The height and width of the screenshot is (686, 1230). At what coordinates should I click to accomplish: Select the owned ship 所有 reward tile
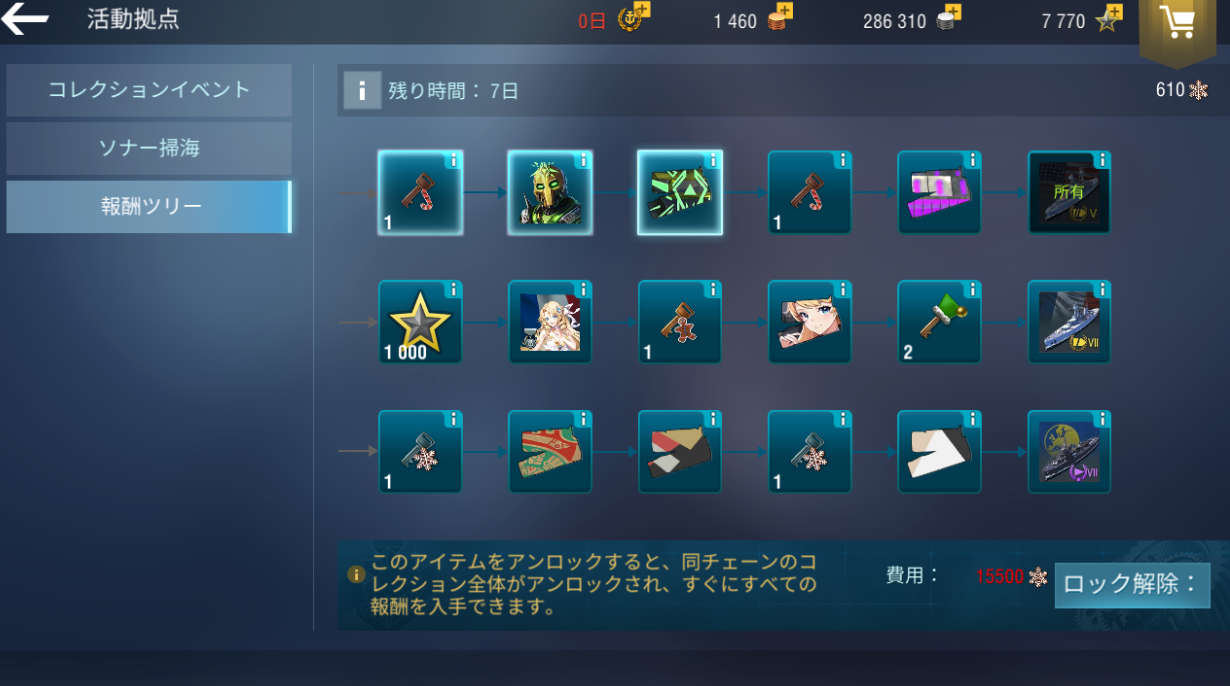click(1070, 192)
